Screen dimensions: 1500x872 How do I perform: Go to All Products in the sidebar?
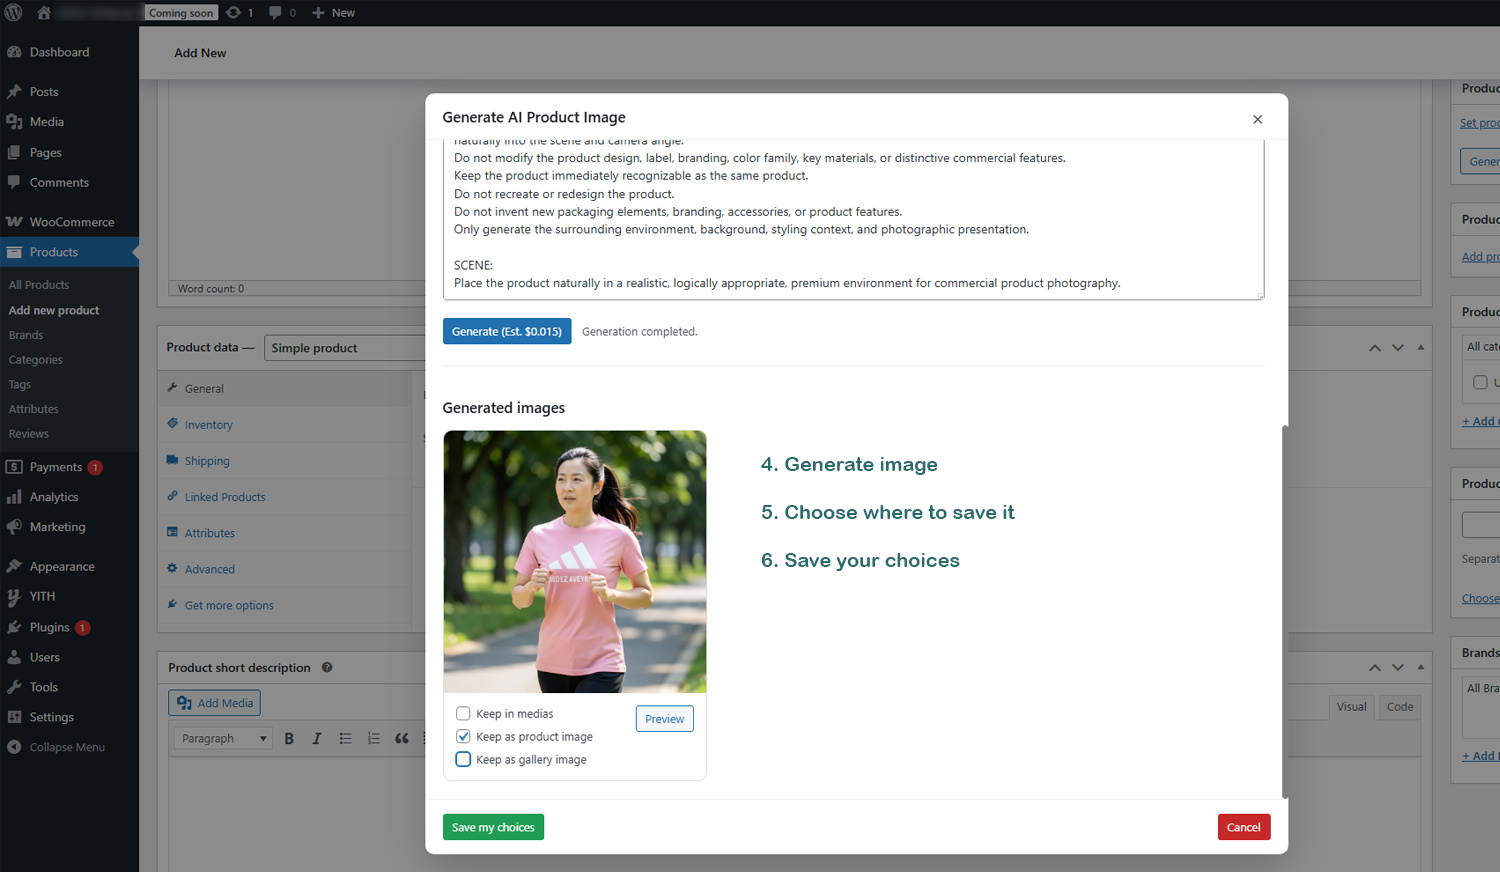point(41,284)
